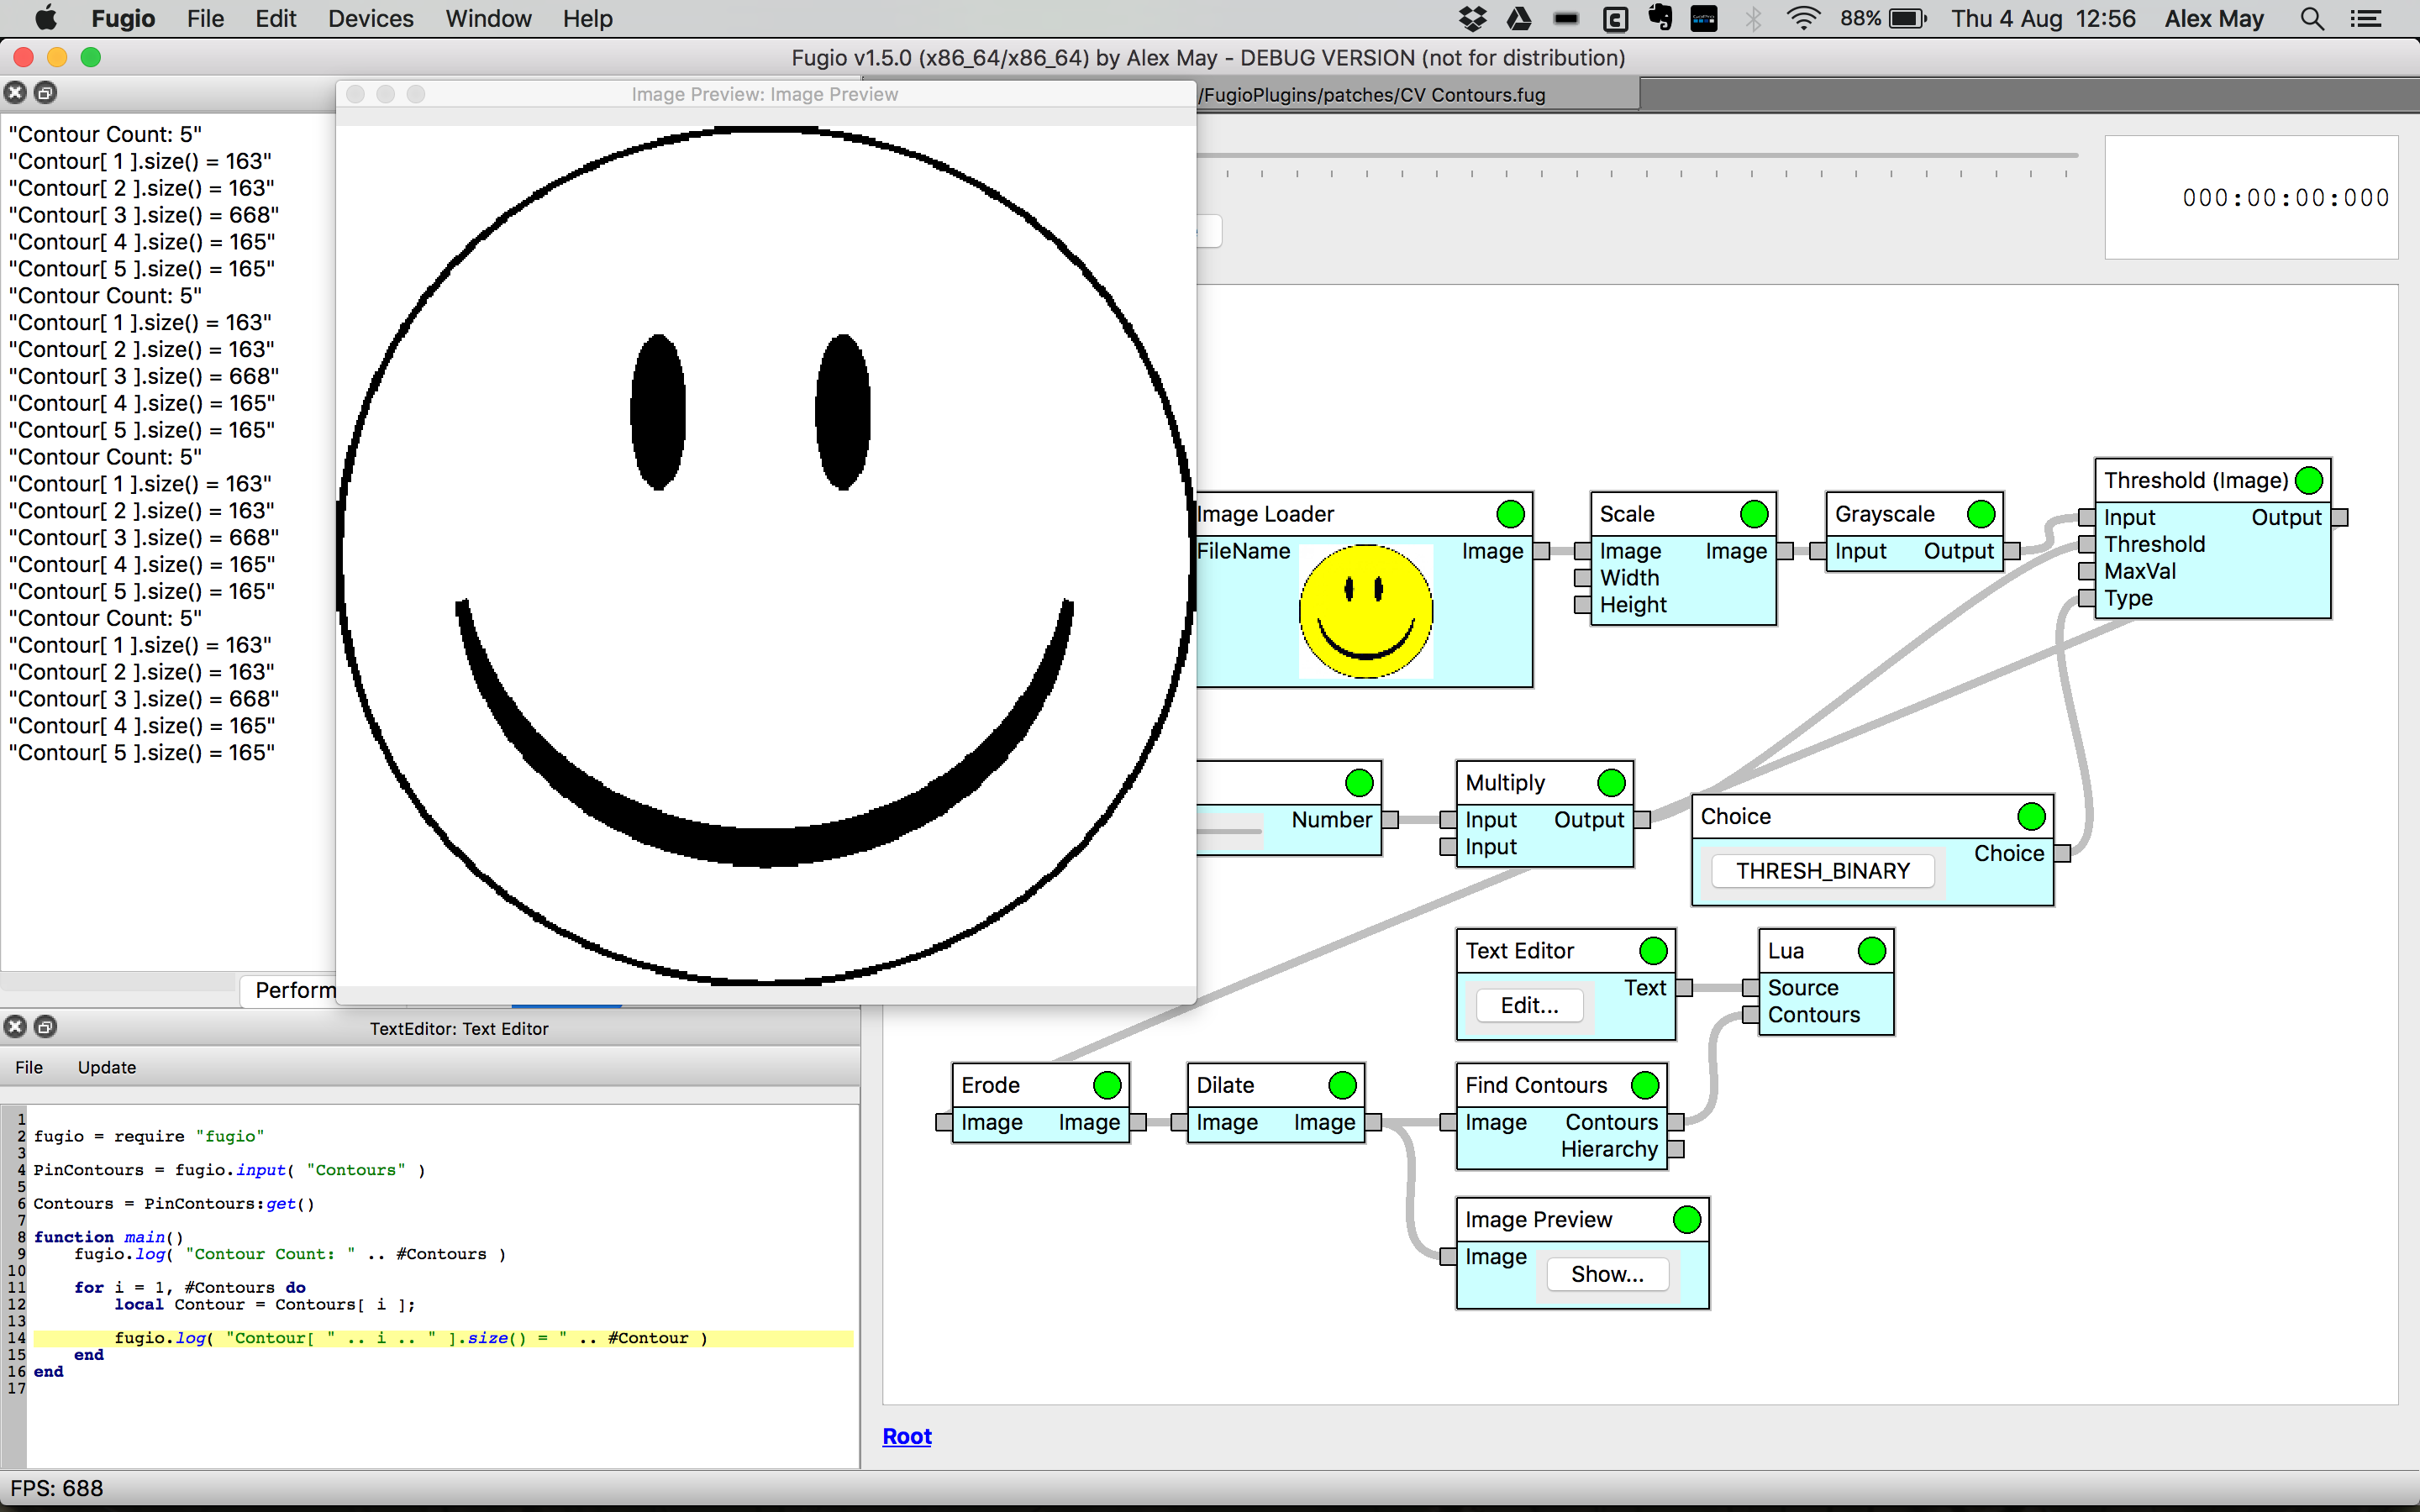The width and height of the screenshot is (2420, 1512).
Task: Click the Image Loader's Image output pin
Action: (1541, 551)
